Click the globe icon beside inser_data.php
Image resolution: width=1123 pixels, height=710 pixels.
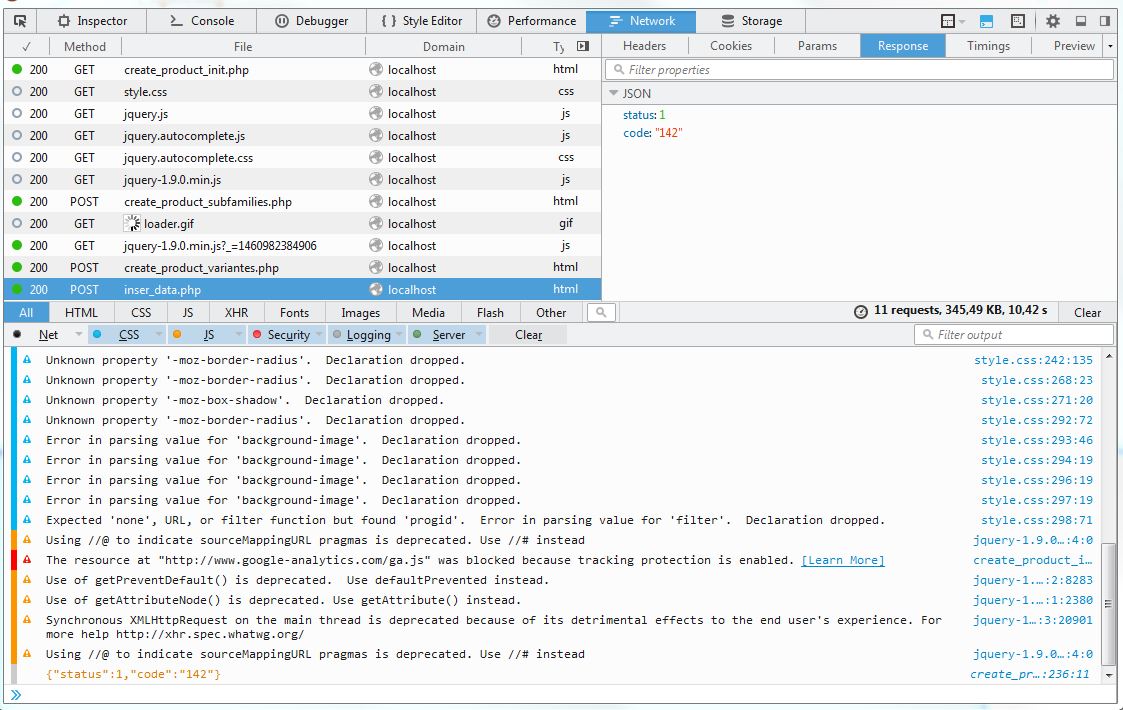click(376, 289)
